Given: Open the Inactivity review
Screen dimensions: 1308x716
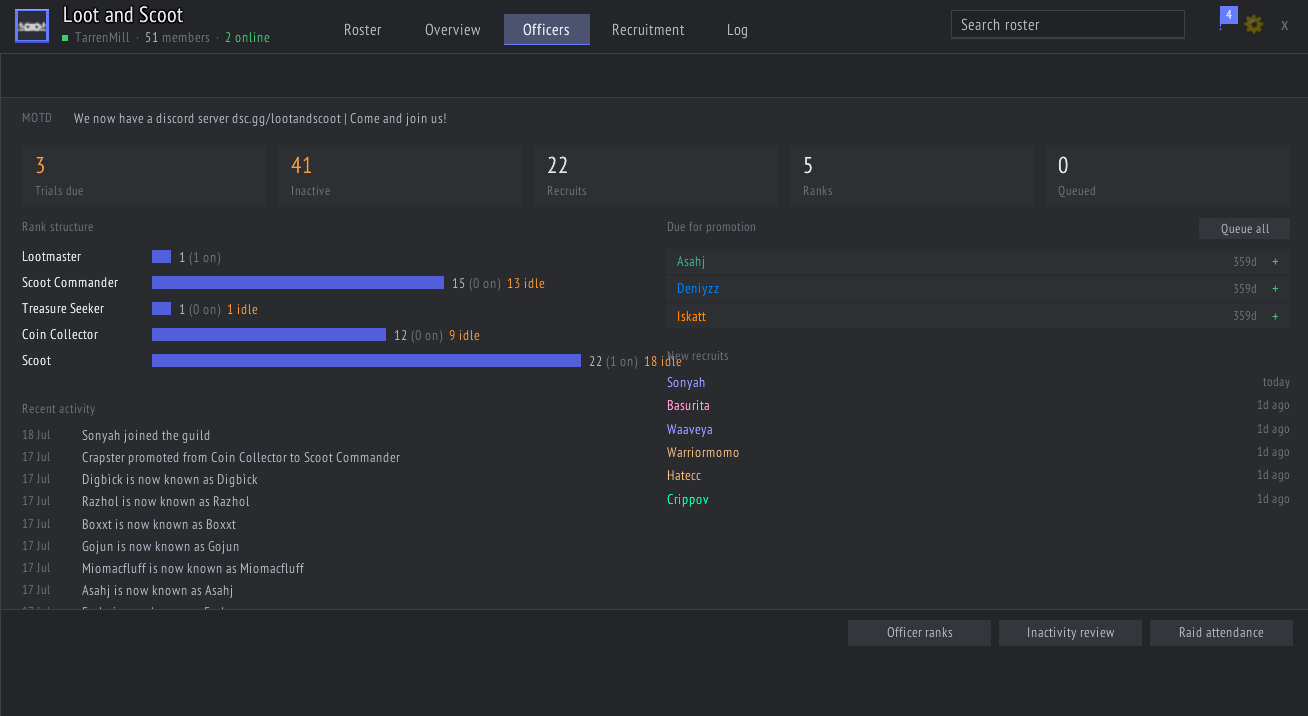Looking at the screenshot, I should pyautogui.click(x=1070, y=633).
